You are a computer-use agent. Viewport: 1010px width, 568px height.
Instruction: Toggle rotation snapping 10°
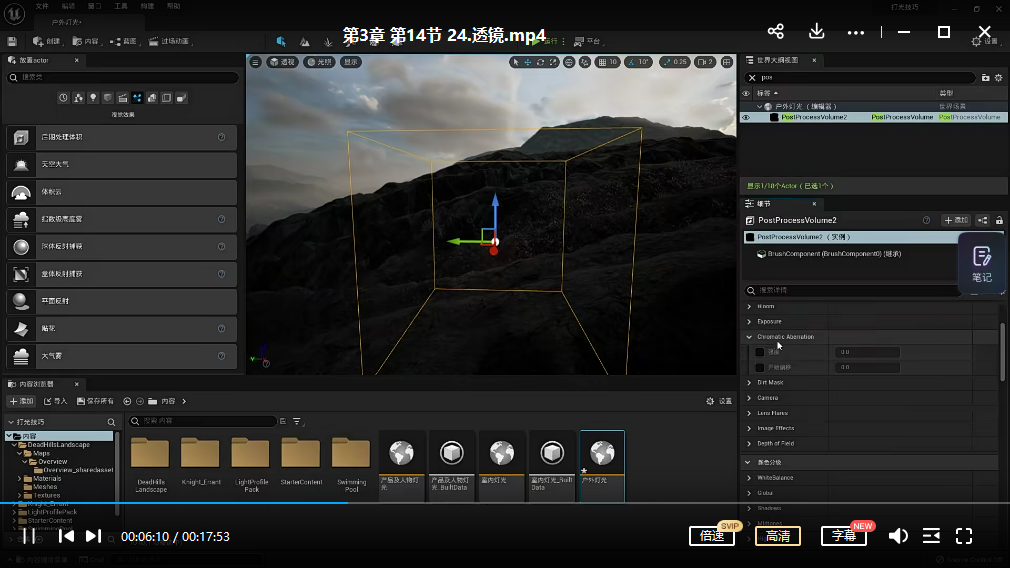pyautogui.click(x=638, y=62)
